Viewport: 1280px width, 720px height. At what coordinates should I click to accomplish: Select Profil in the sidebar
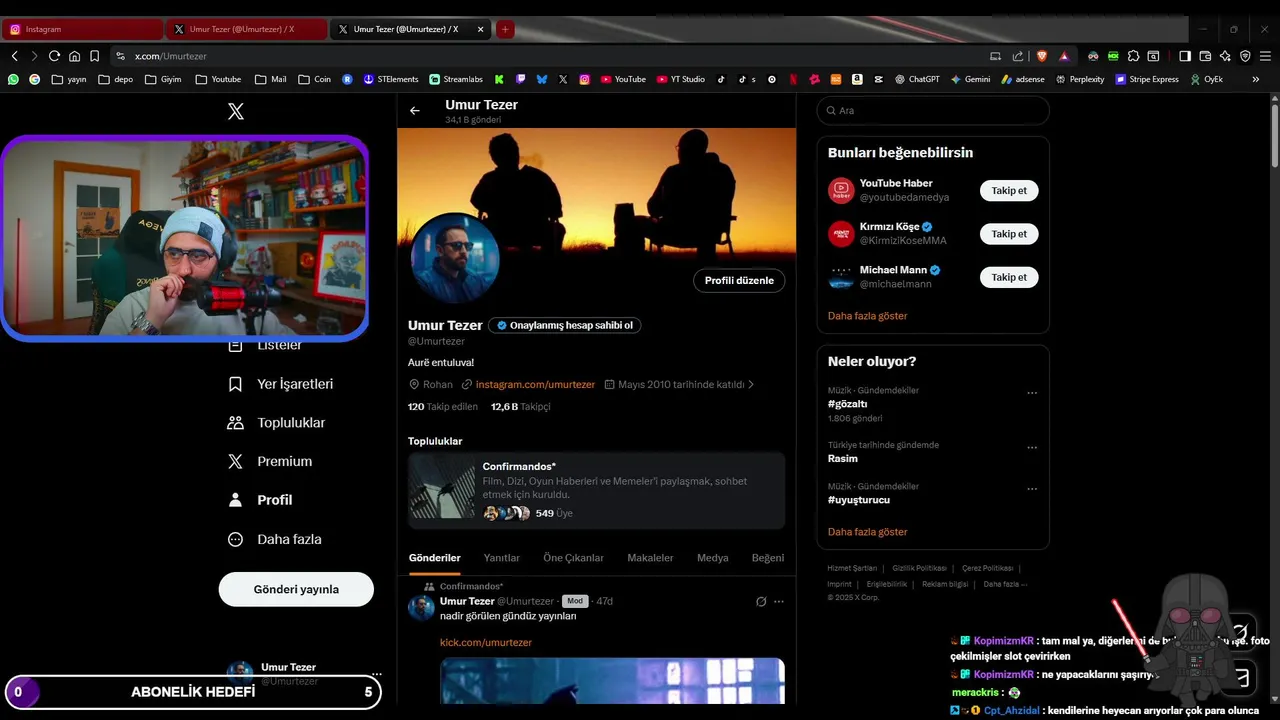pos(261,500)
